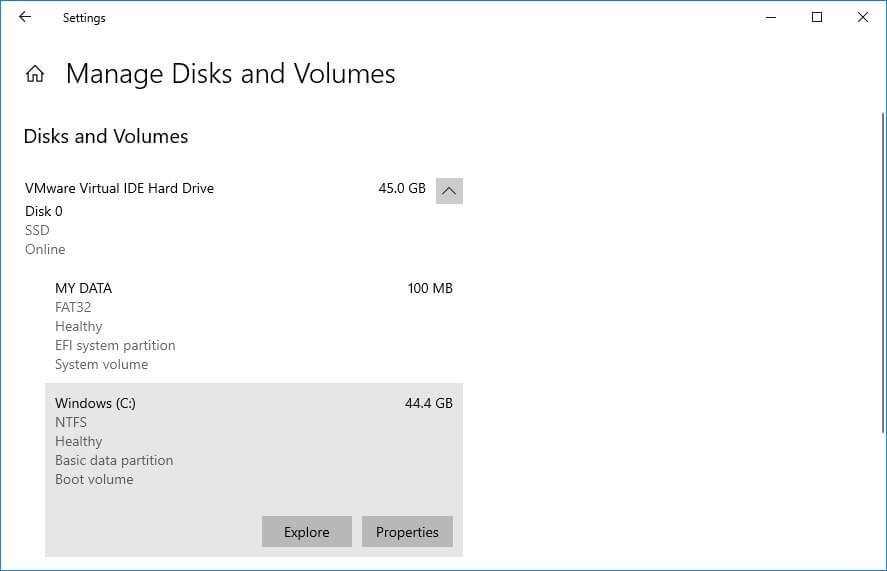Click the EFI system partition text
This screenshot has height=571, width=887.
(x=115, y=345)
